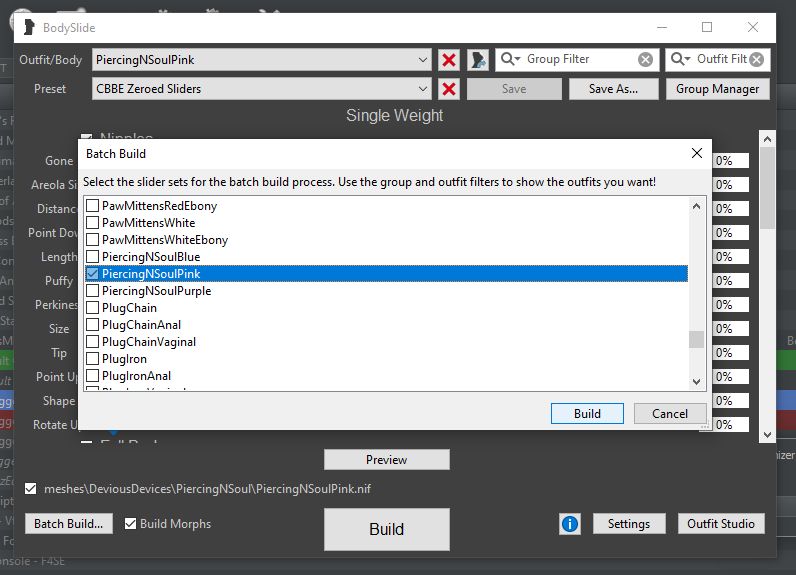Check PawMittensWhiteEbony checkbox
This screenshot has width=796, height=575.
point(92,240)
